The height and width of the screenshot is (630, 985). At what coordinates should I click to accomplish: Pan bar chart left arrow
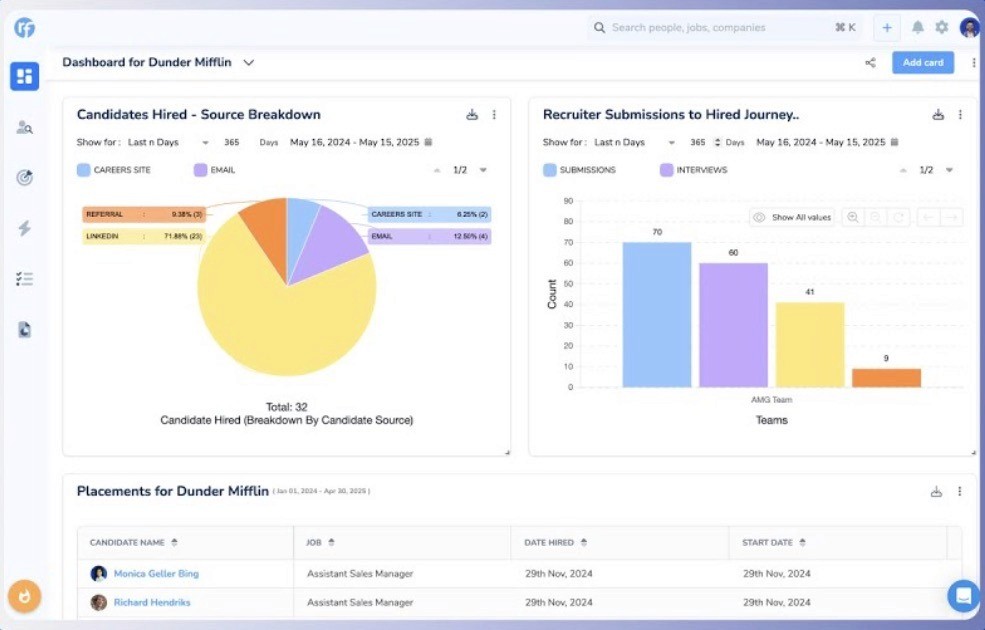tap(928, 217)
